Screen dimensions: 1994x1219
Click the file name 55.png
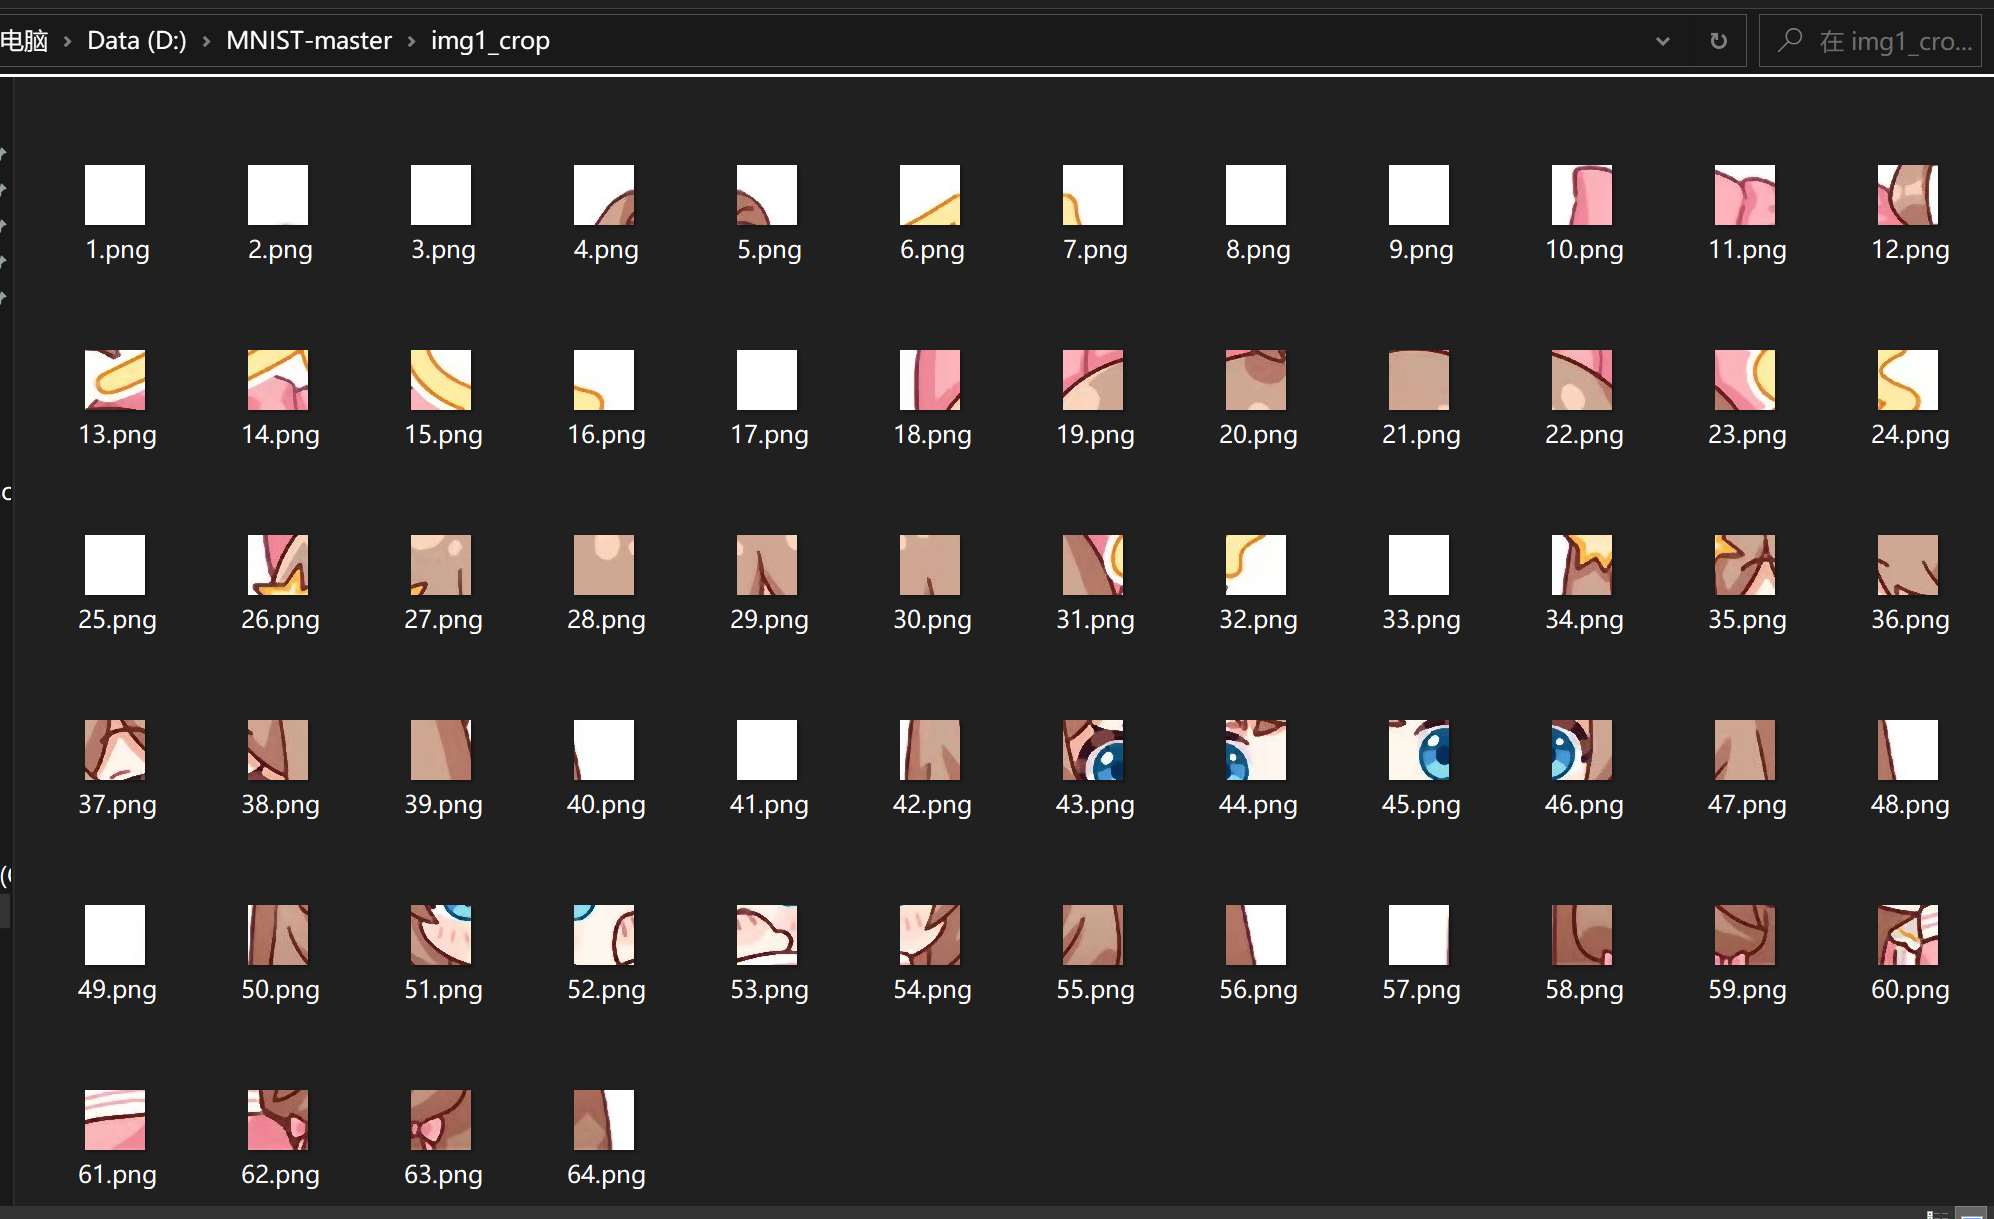[1095, 990]
